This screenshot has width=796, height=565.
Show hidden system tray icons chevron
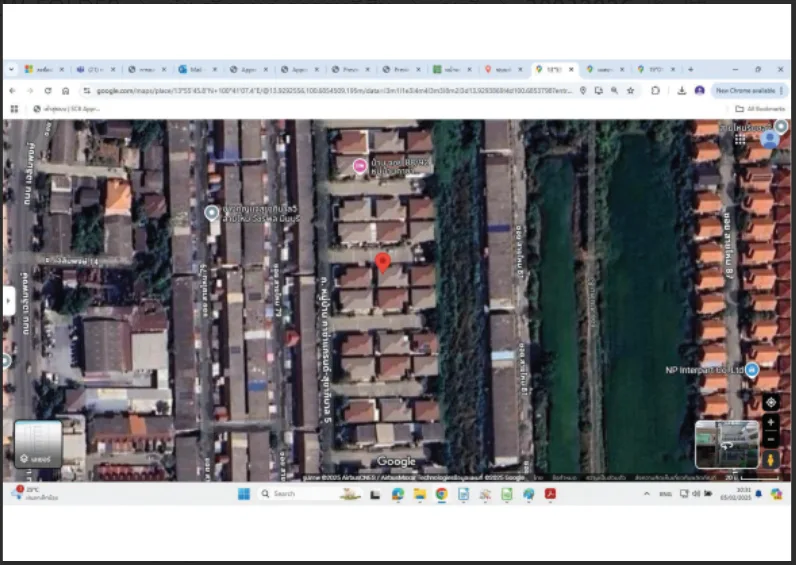(646, 493)
